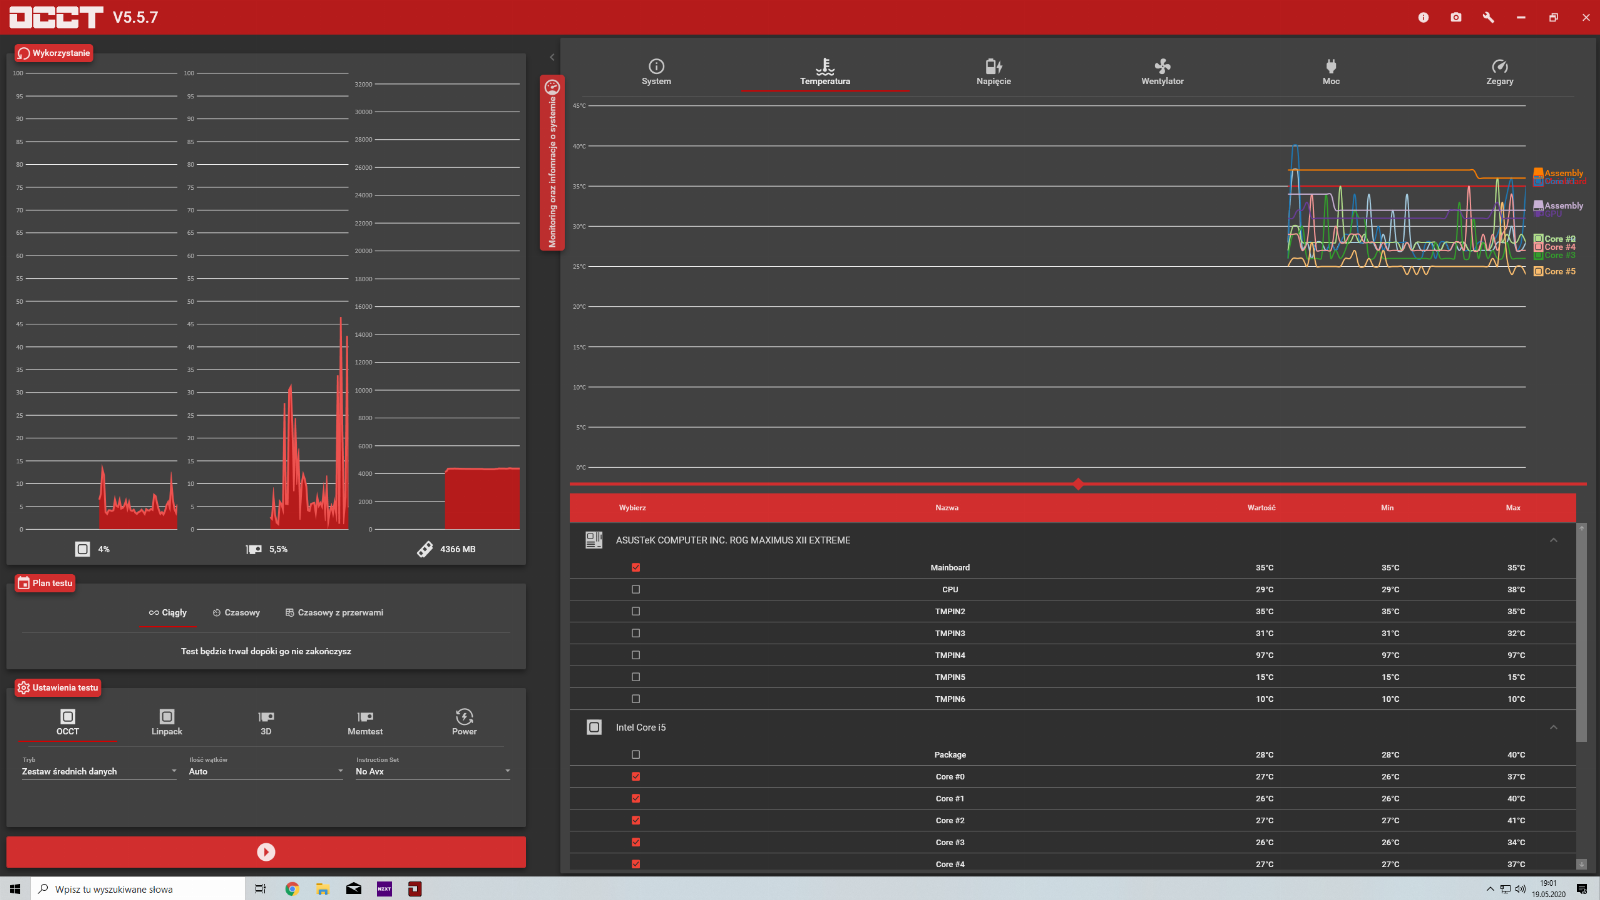Open Google Chrome from the taskbar

(292, 889)
